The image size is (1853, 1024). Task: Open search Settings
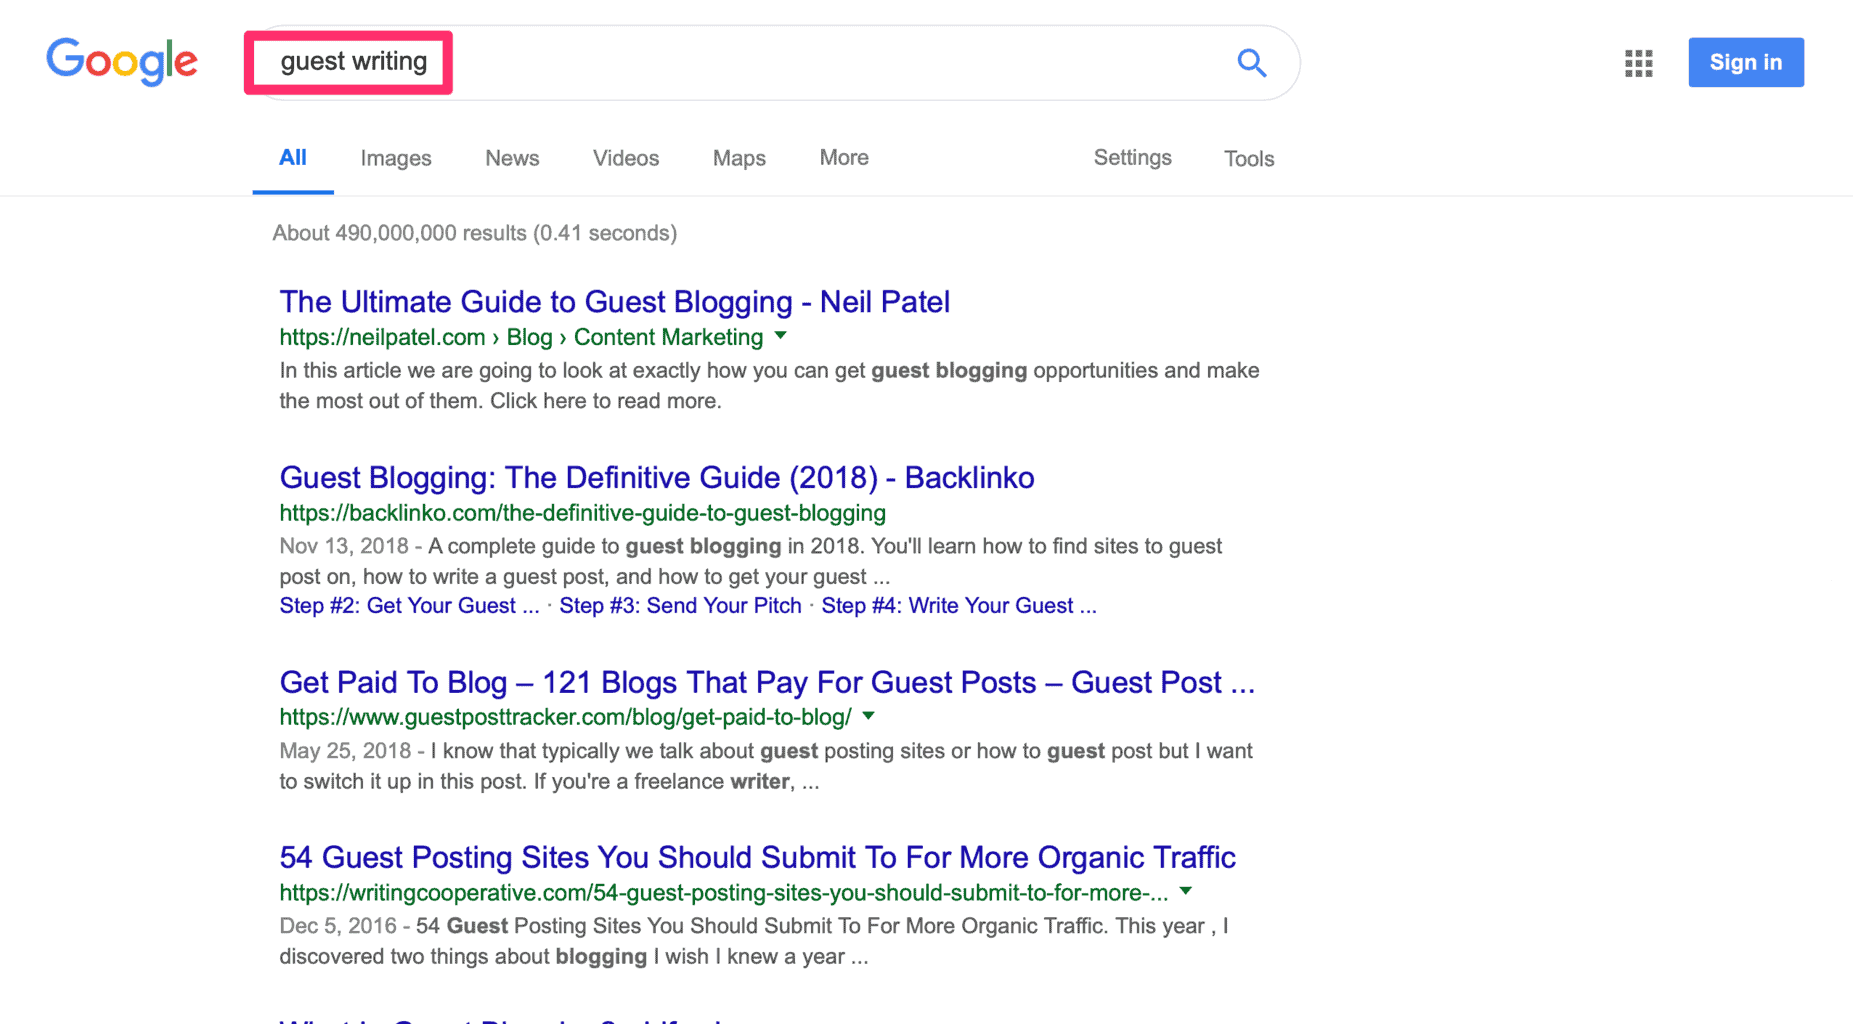coord(1132,158)
